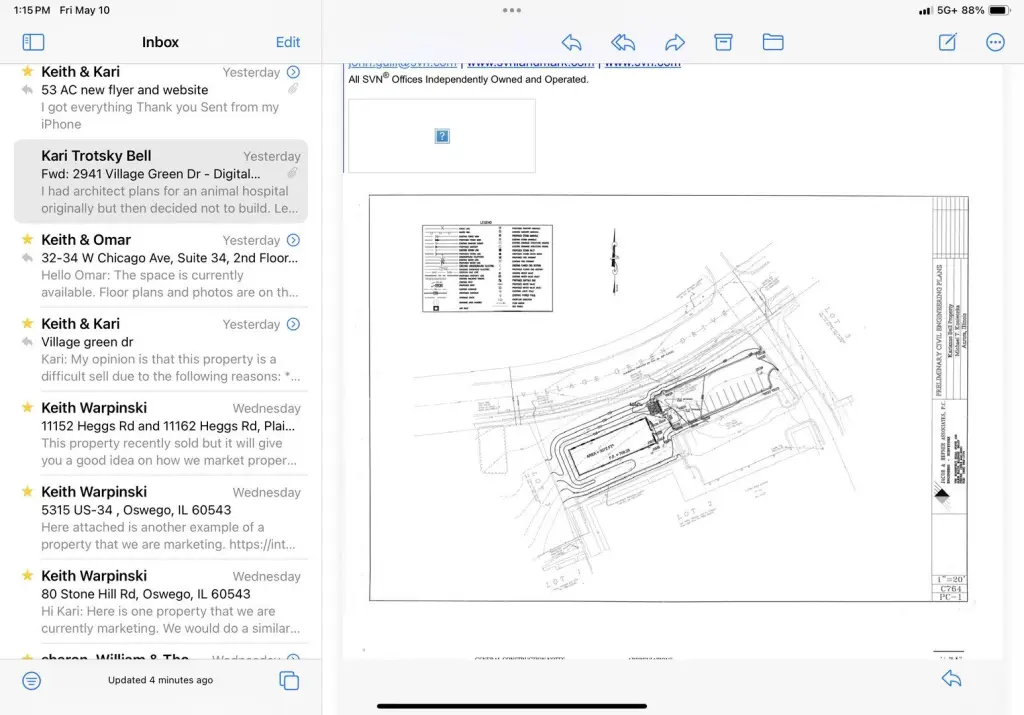Move message using folder icon
This screenshot has width=1024, height=715.
(772, 42)
